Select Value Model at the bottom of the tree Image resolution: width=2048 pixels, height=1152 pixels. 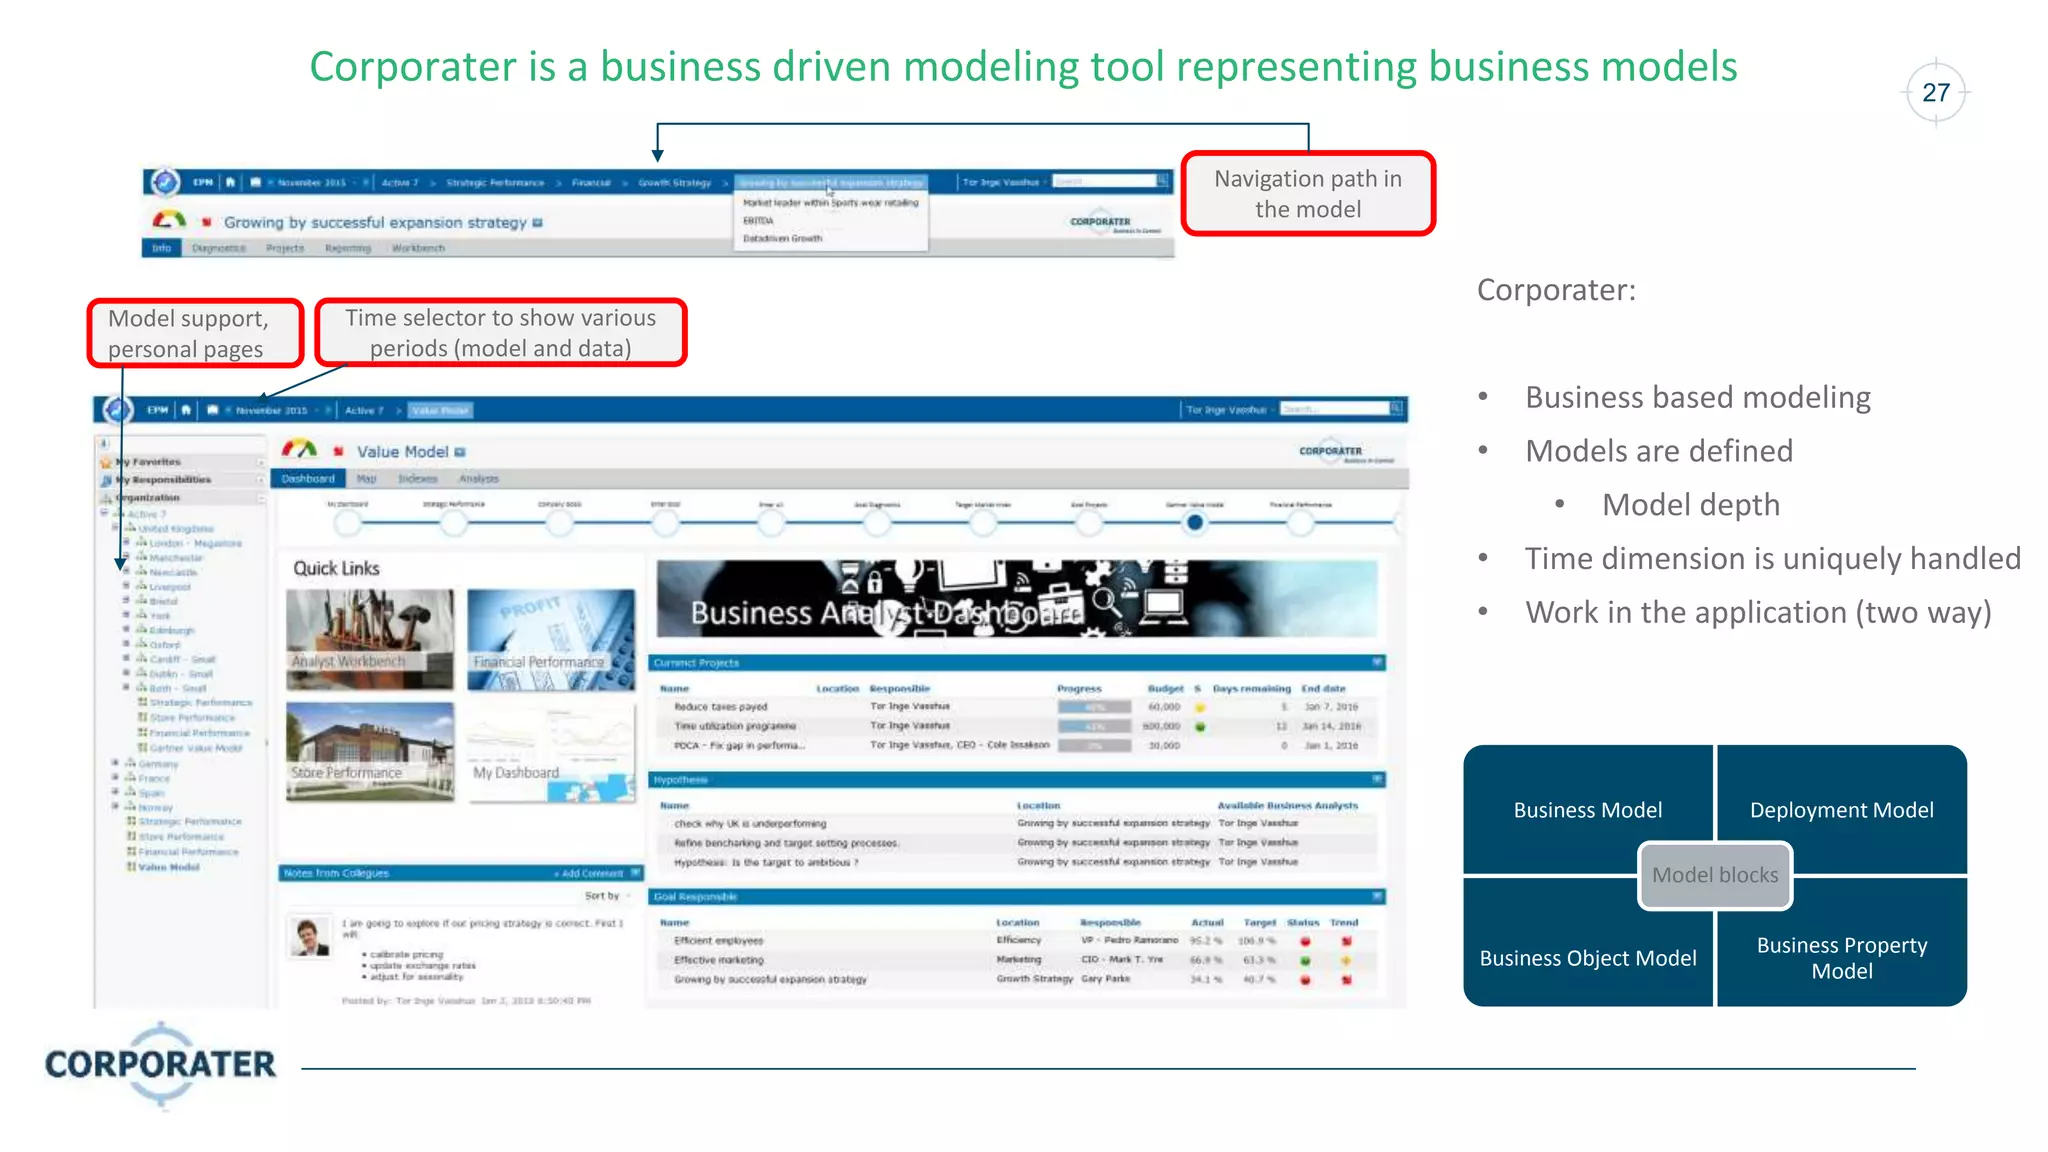tap(169, 867)
